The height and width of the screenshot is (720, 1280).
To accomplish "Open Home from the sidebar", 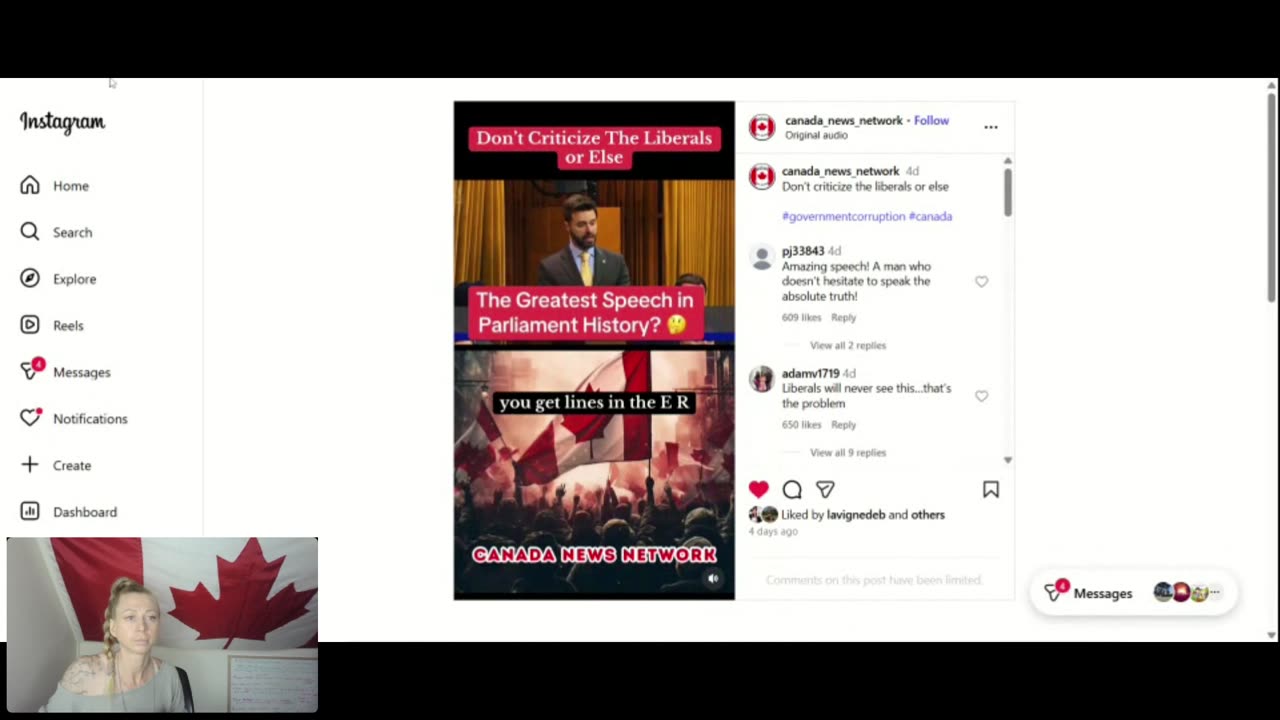I will 70,186.
